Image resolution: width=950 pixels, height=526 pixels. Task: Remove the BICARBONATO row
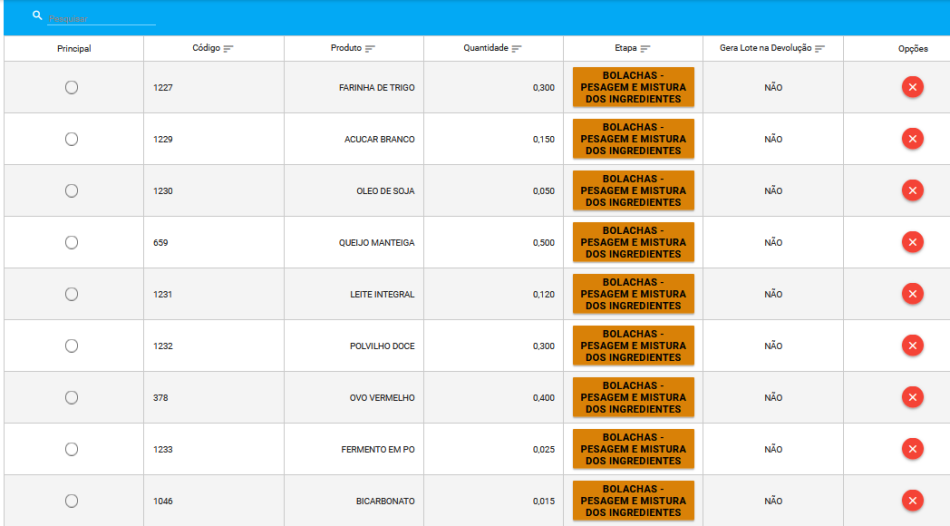(912, 501)
